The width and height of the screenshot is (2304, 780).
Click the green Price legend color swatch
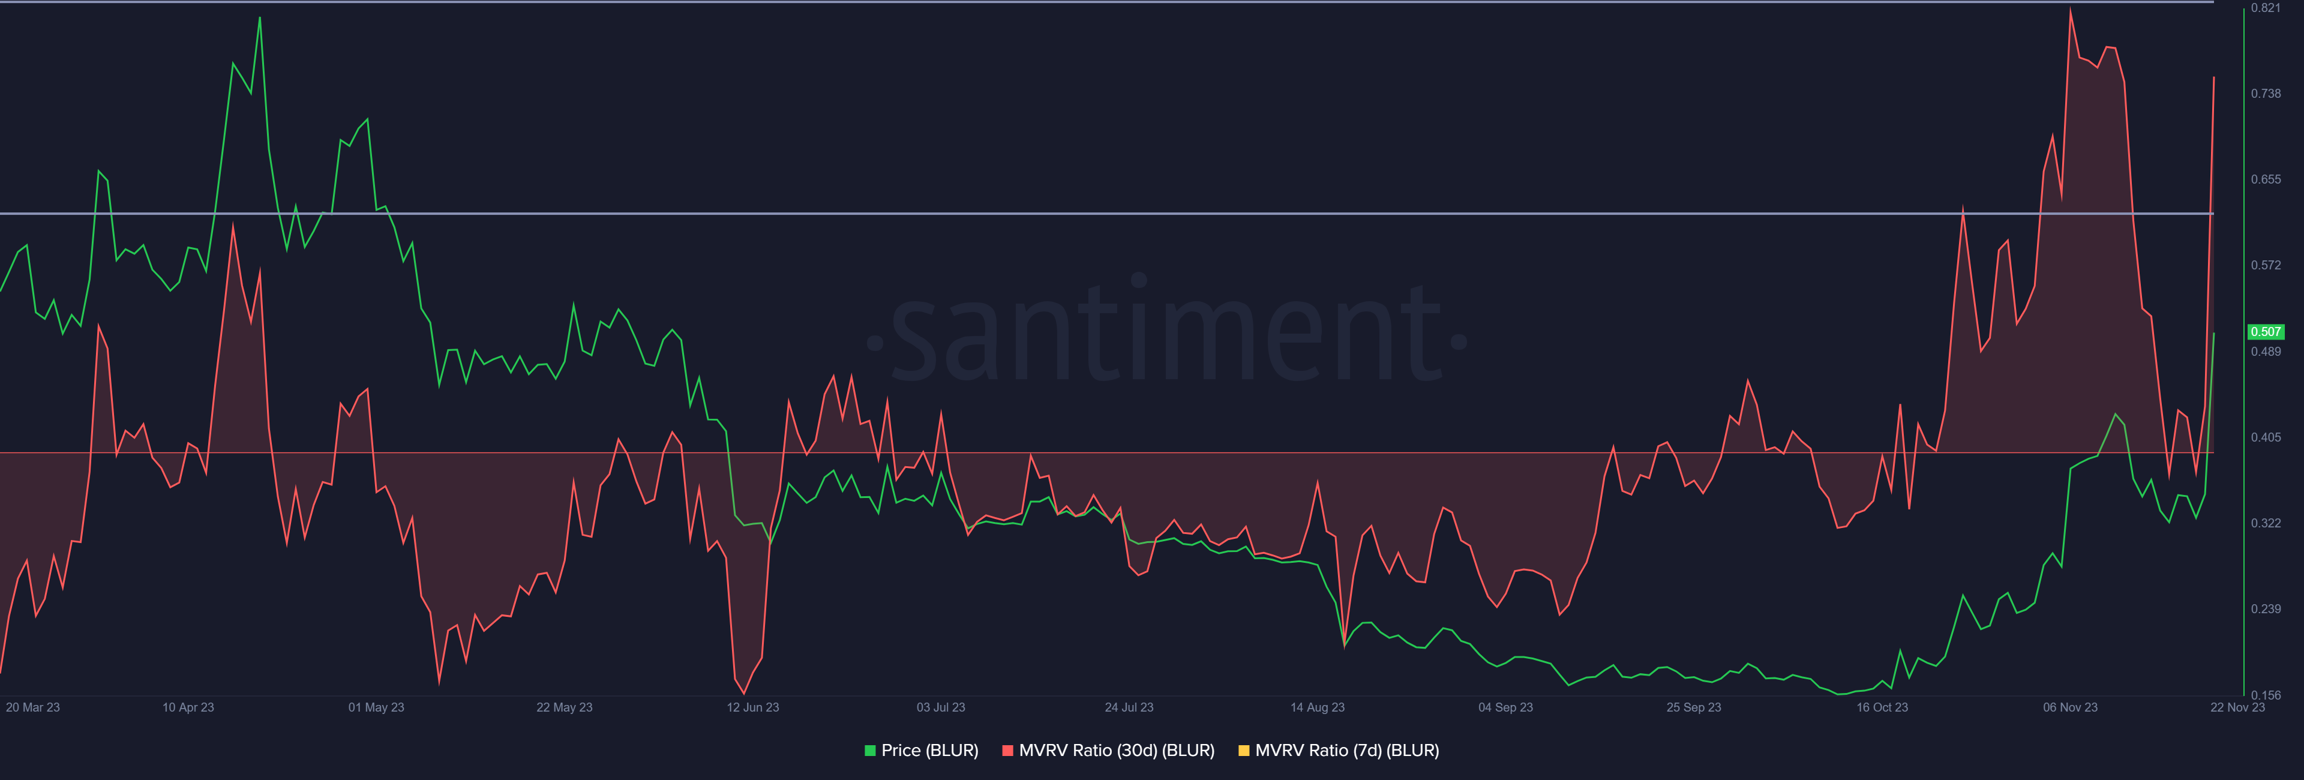pyautogui.click(x=870, y=750)
